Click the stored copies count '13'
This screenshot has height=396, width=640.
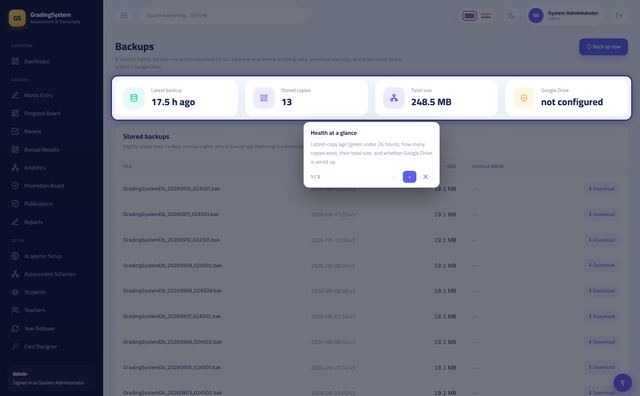coord(287,102)
